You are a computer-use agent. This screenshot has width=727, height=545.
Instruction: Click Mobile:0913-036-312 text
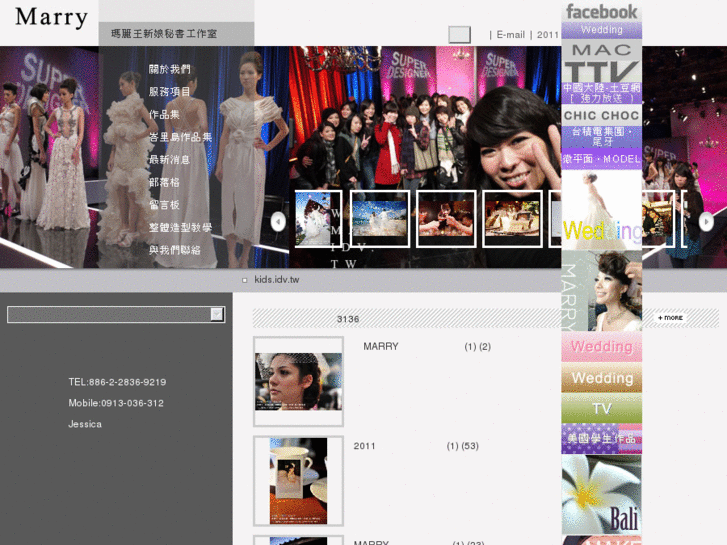pyautogui.click(x=116, y=403)
